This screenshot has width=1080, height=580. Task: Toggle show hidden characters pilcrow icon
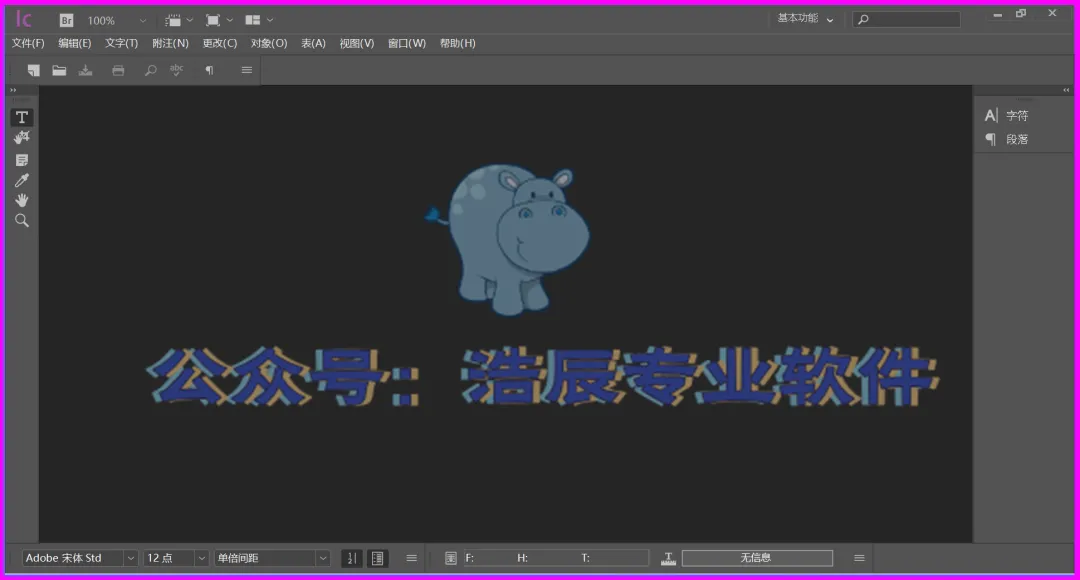pos(209,70)
